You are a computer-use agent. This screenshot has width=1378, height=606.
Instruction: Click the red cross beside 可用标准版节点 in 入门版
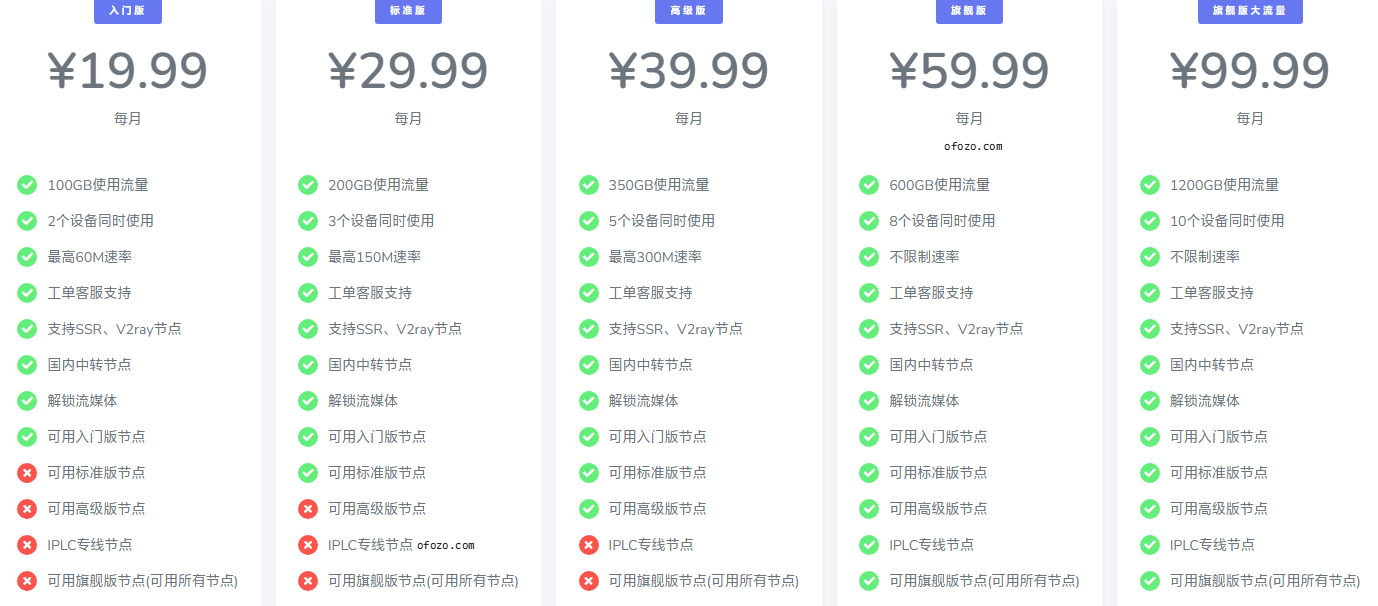point(27,473)
